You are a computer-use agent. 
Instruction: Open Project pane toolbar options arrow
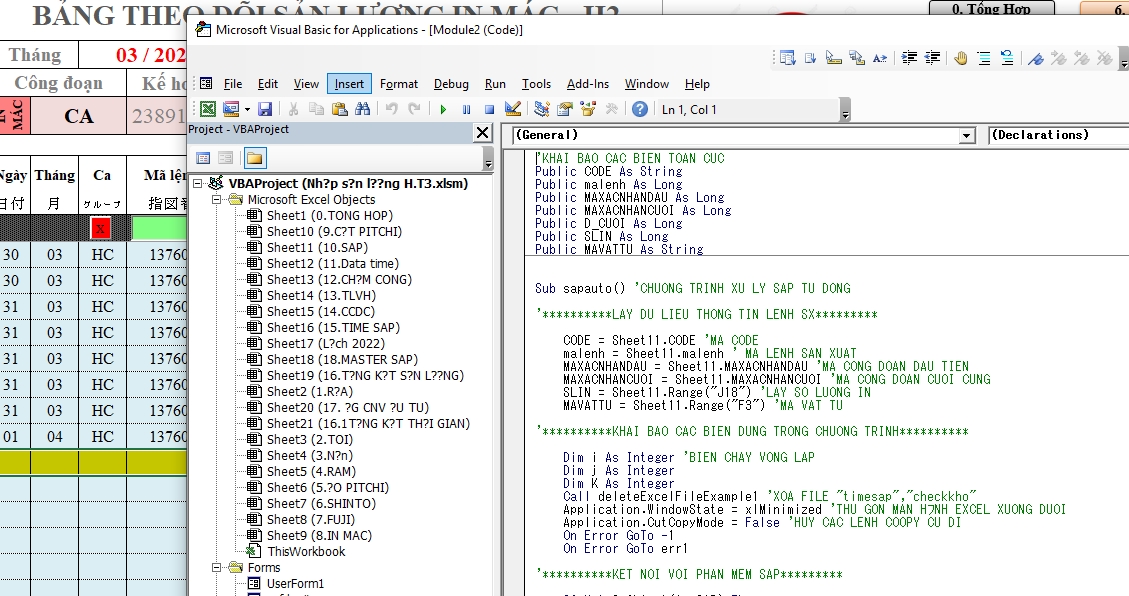488,159
